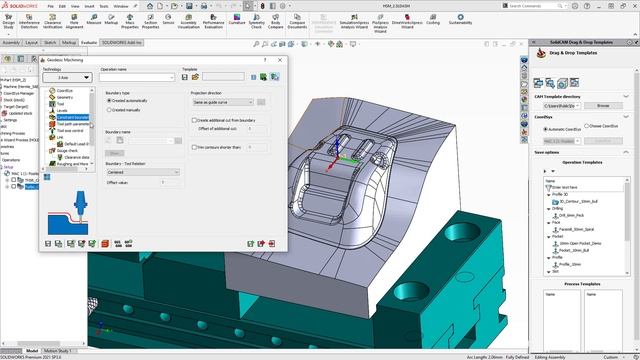The height and width of the screenshot is (360, 640).
Task: Collapse the CAM Template directory section
Action: click(x=626, y=96)
